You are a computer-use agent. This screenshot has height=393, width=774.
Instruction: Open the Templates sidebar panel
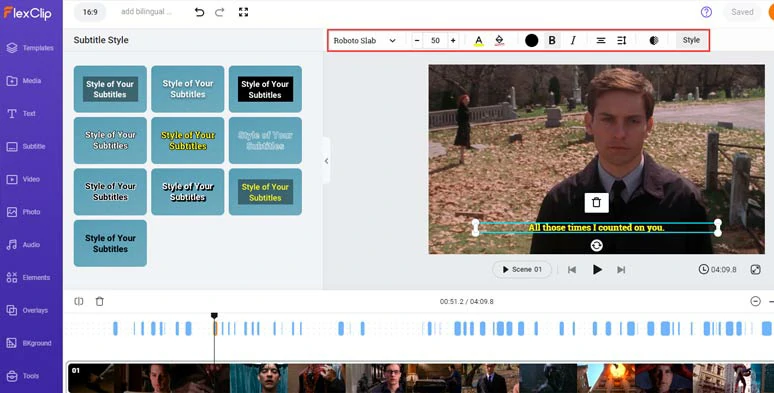[x=31, y=48]
